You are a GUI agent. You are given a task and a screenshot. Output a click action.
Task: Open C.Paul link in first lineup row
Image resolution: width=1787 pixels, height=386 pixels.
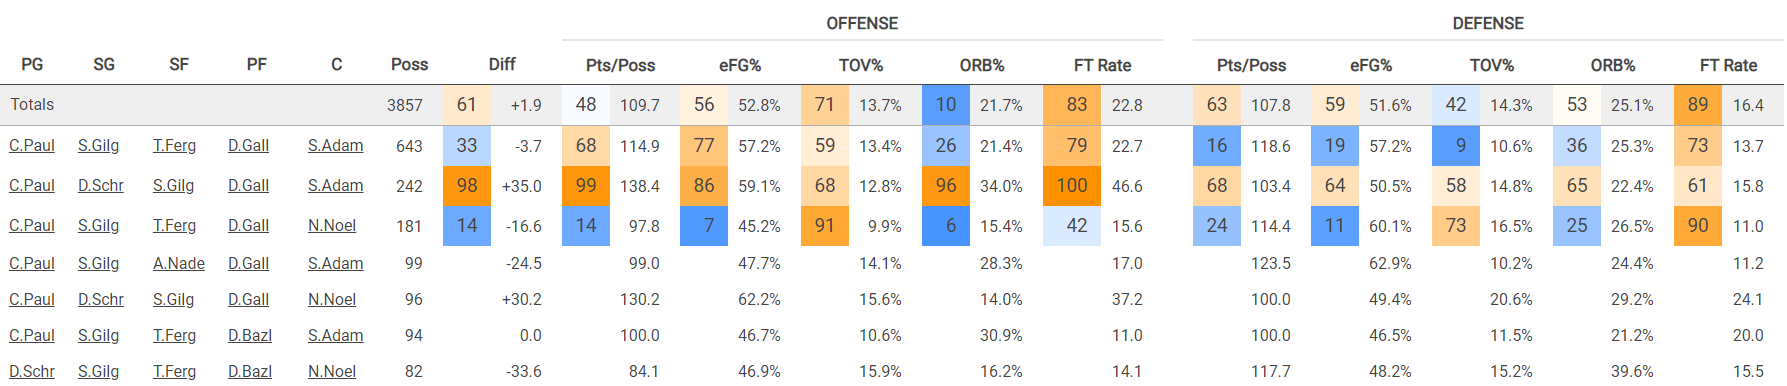tap(32, 146)
